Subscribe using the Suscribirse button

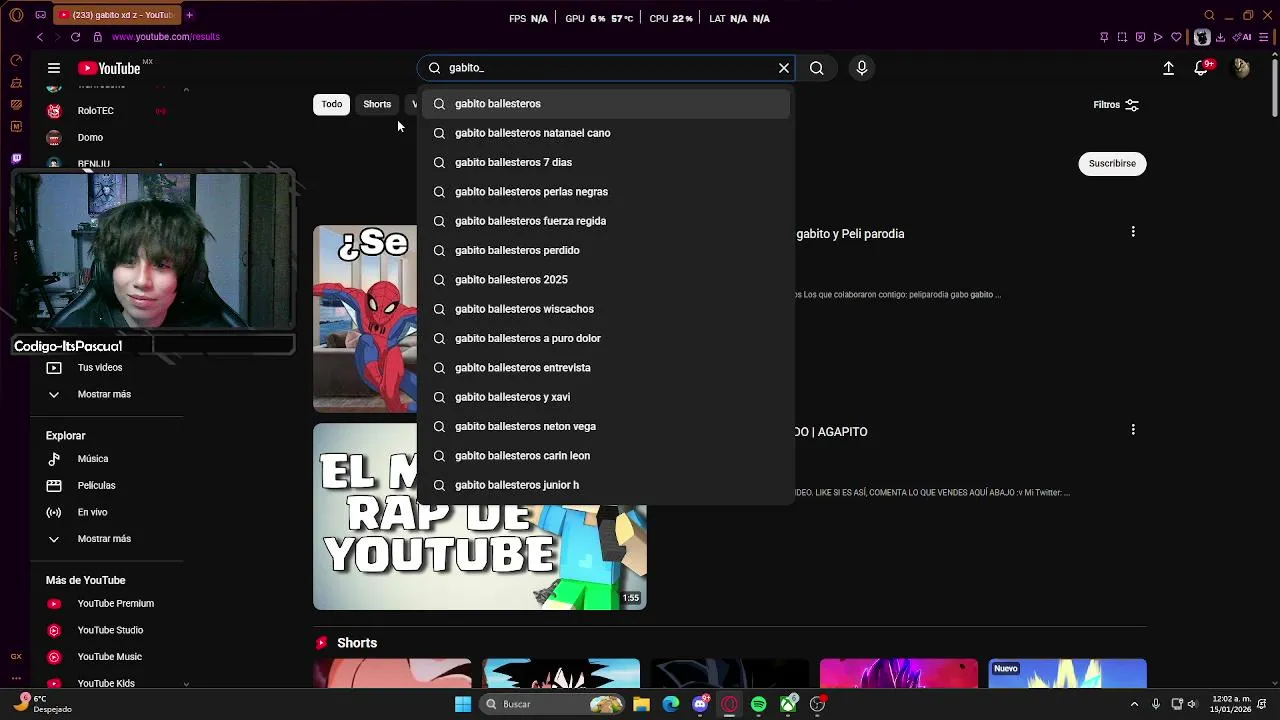tap(1112, 163)
